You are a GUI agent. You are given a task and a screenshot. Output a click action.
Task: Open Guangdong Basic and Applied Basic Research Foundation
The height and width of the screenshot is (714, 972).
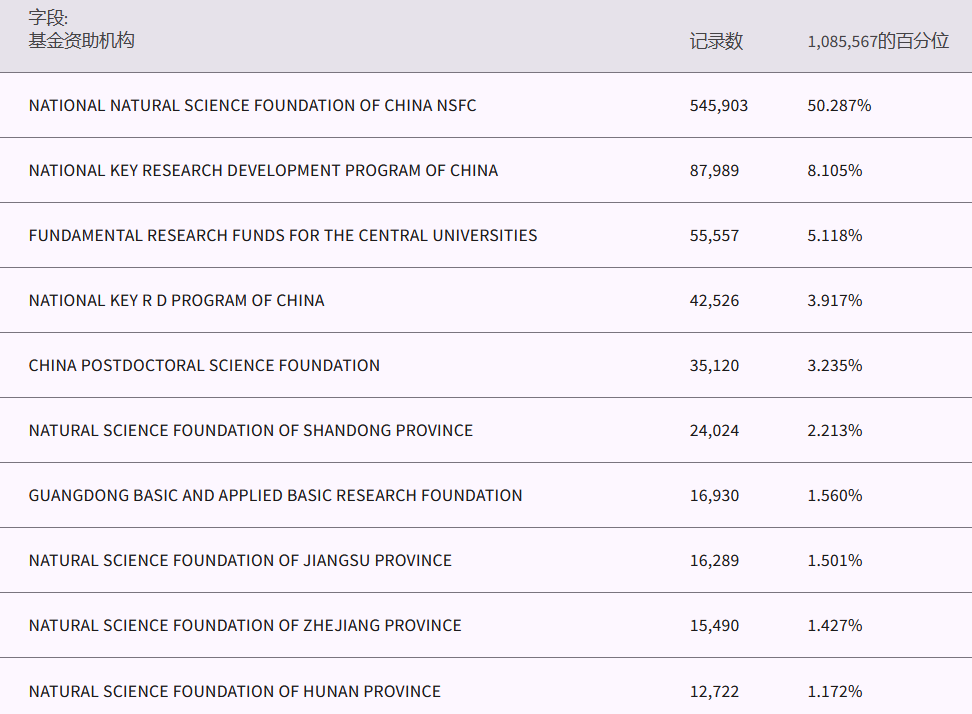(x=275, y=495)
